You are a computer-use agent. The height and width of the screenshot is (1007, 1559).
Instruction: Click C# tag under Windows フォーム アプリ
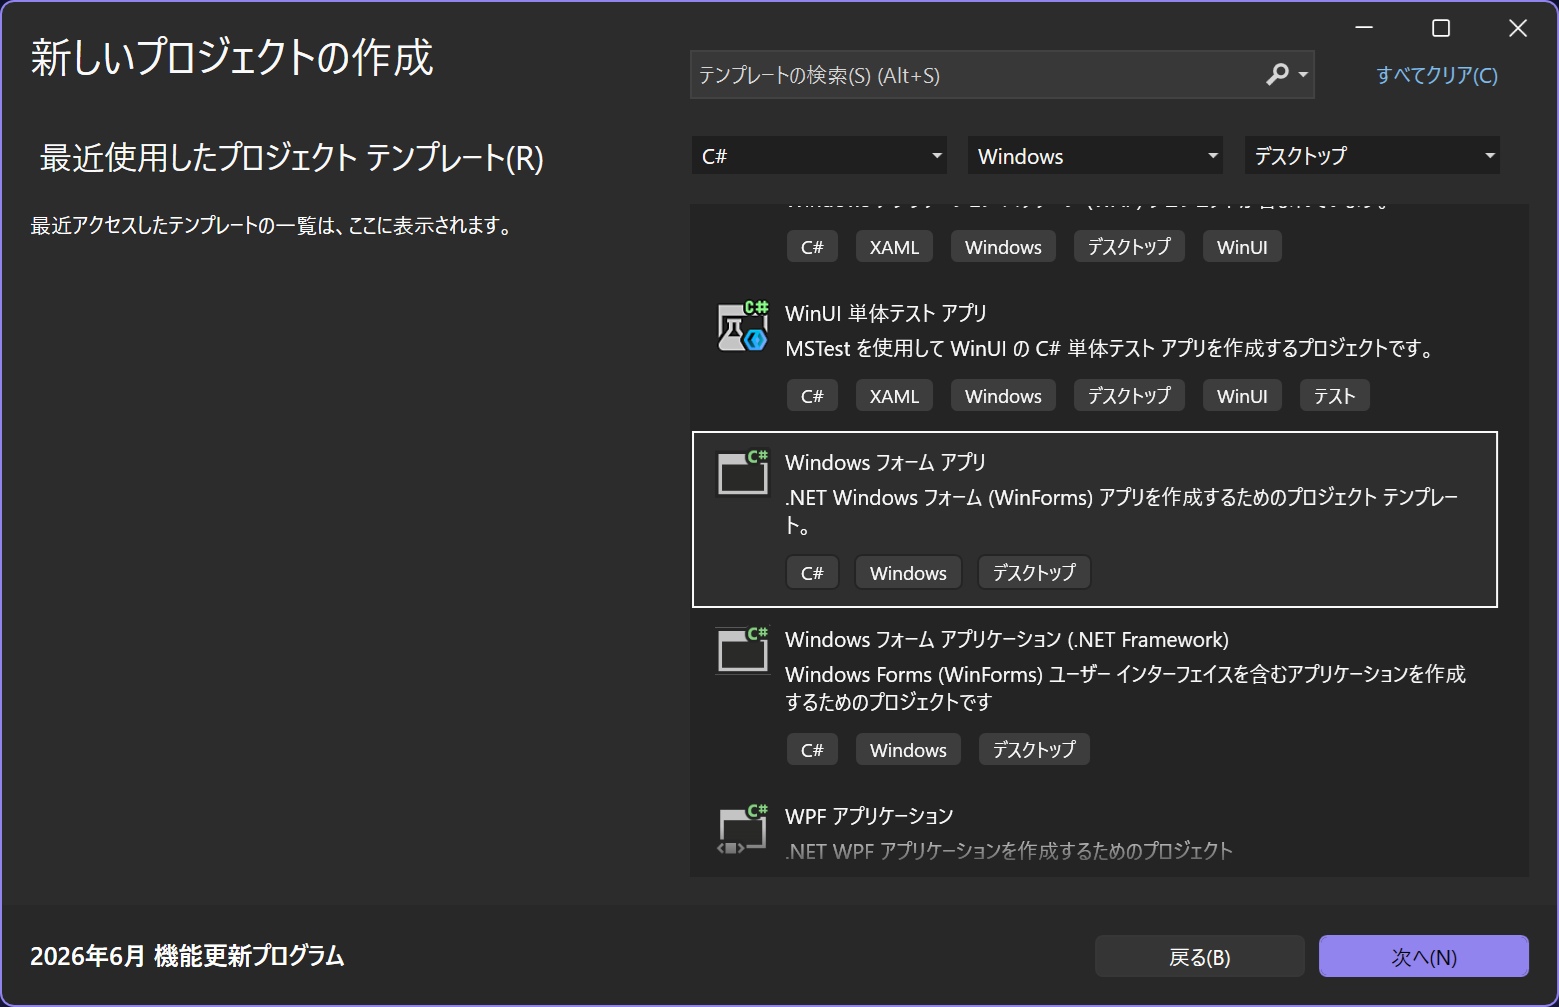pos(812,573)
